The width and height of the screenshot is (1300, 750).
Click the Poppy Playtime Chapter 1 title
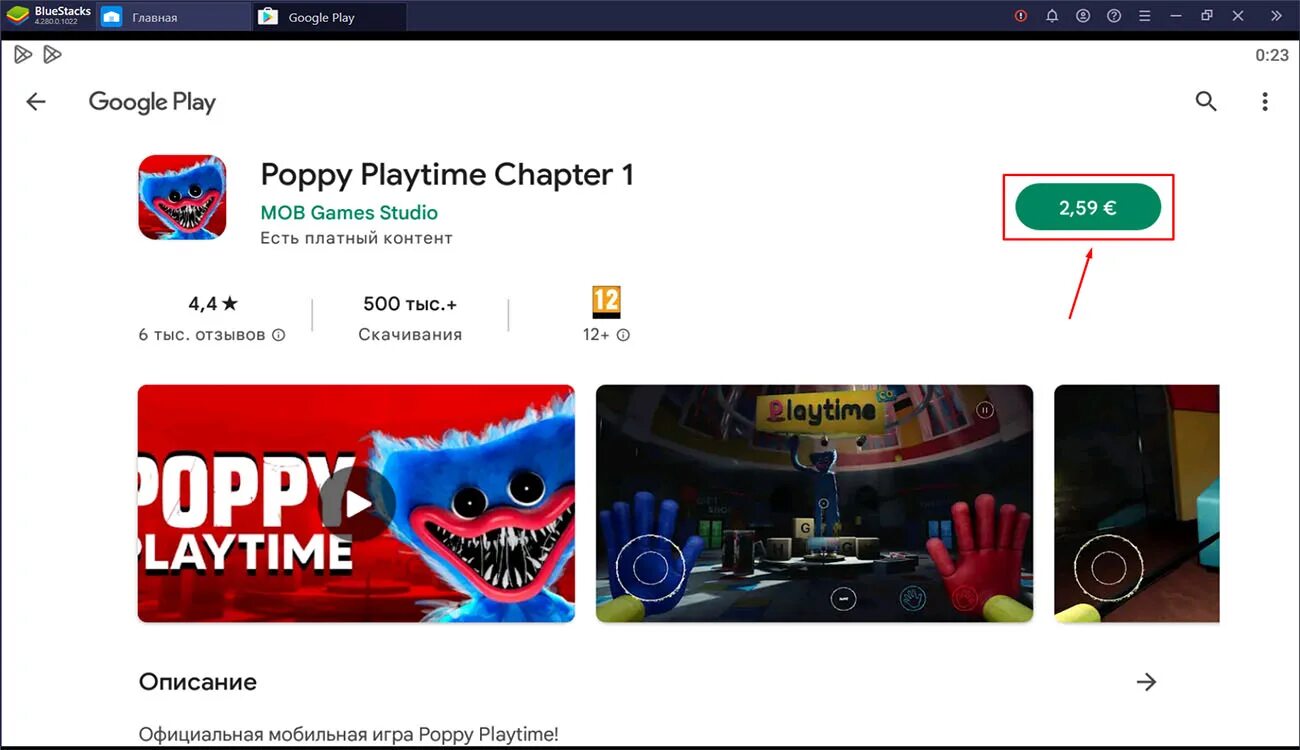(x=447, y=174)
